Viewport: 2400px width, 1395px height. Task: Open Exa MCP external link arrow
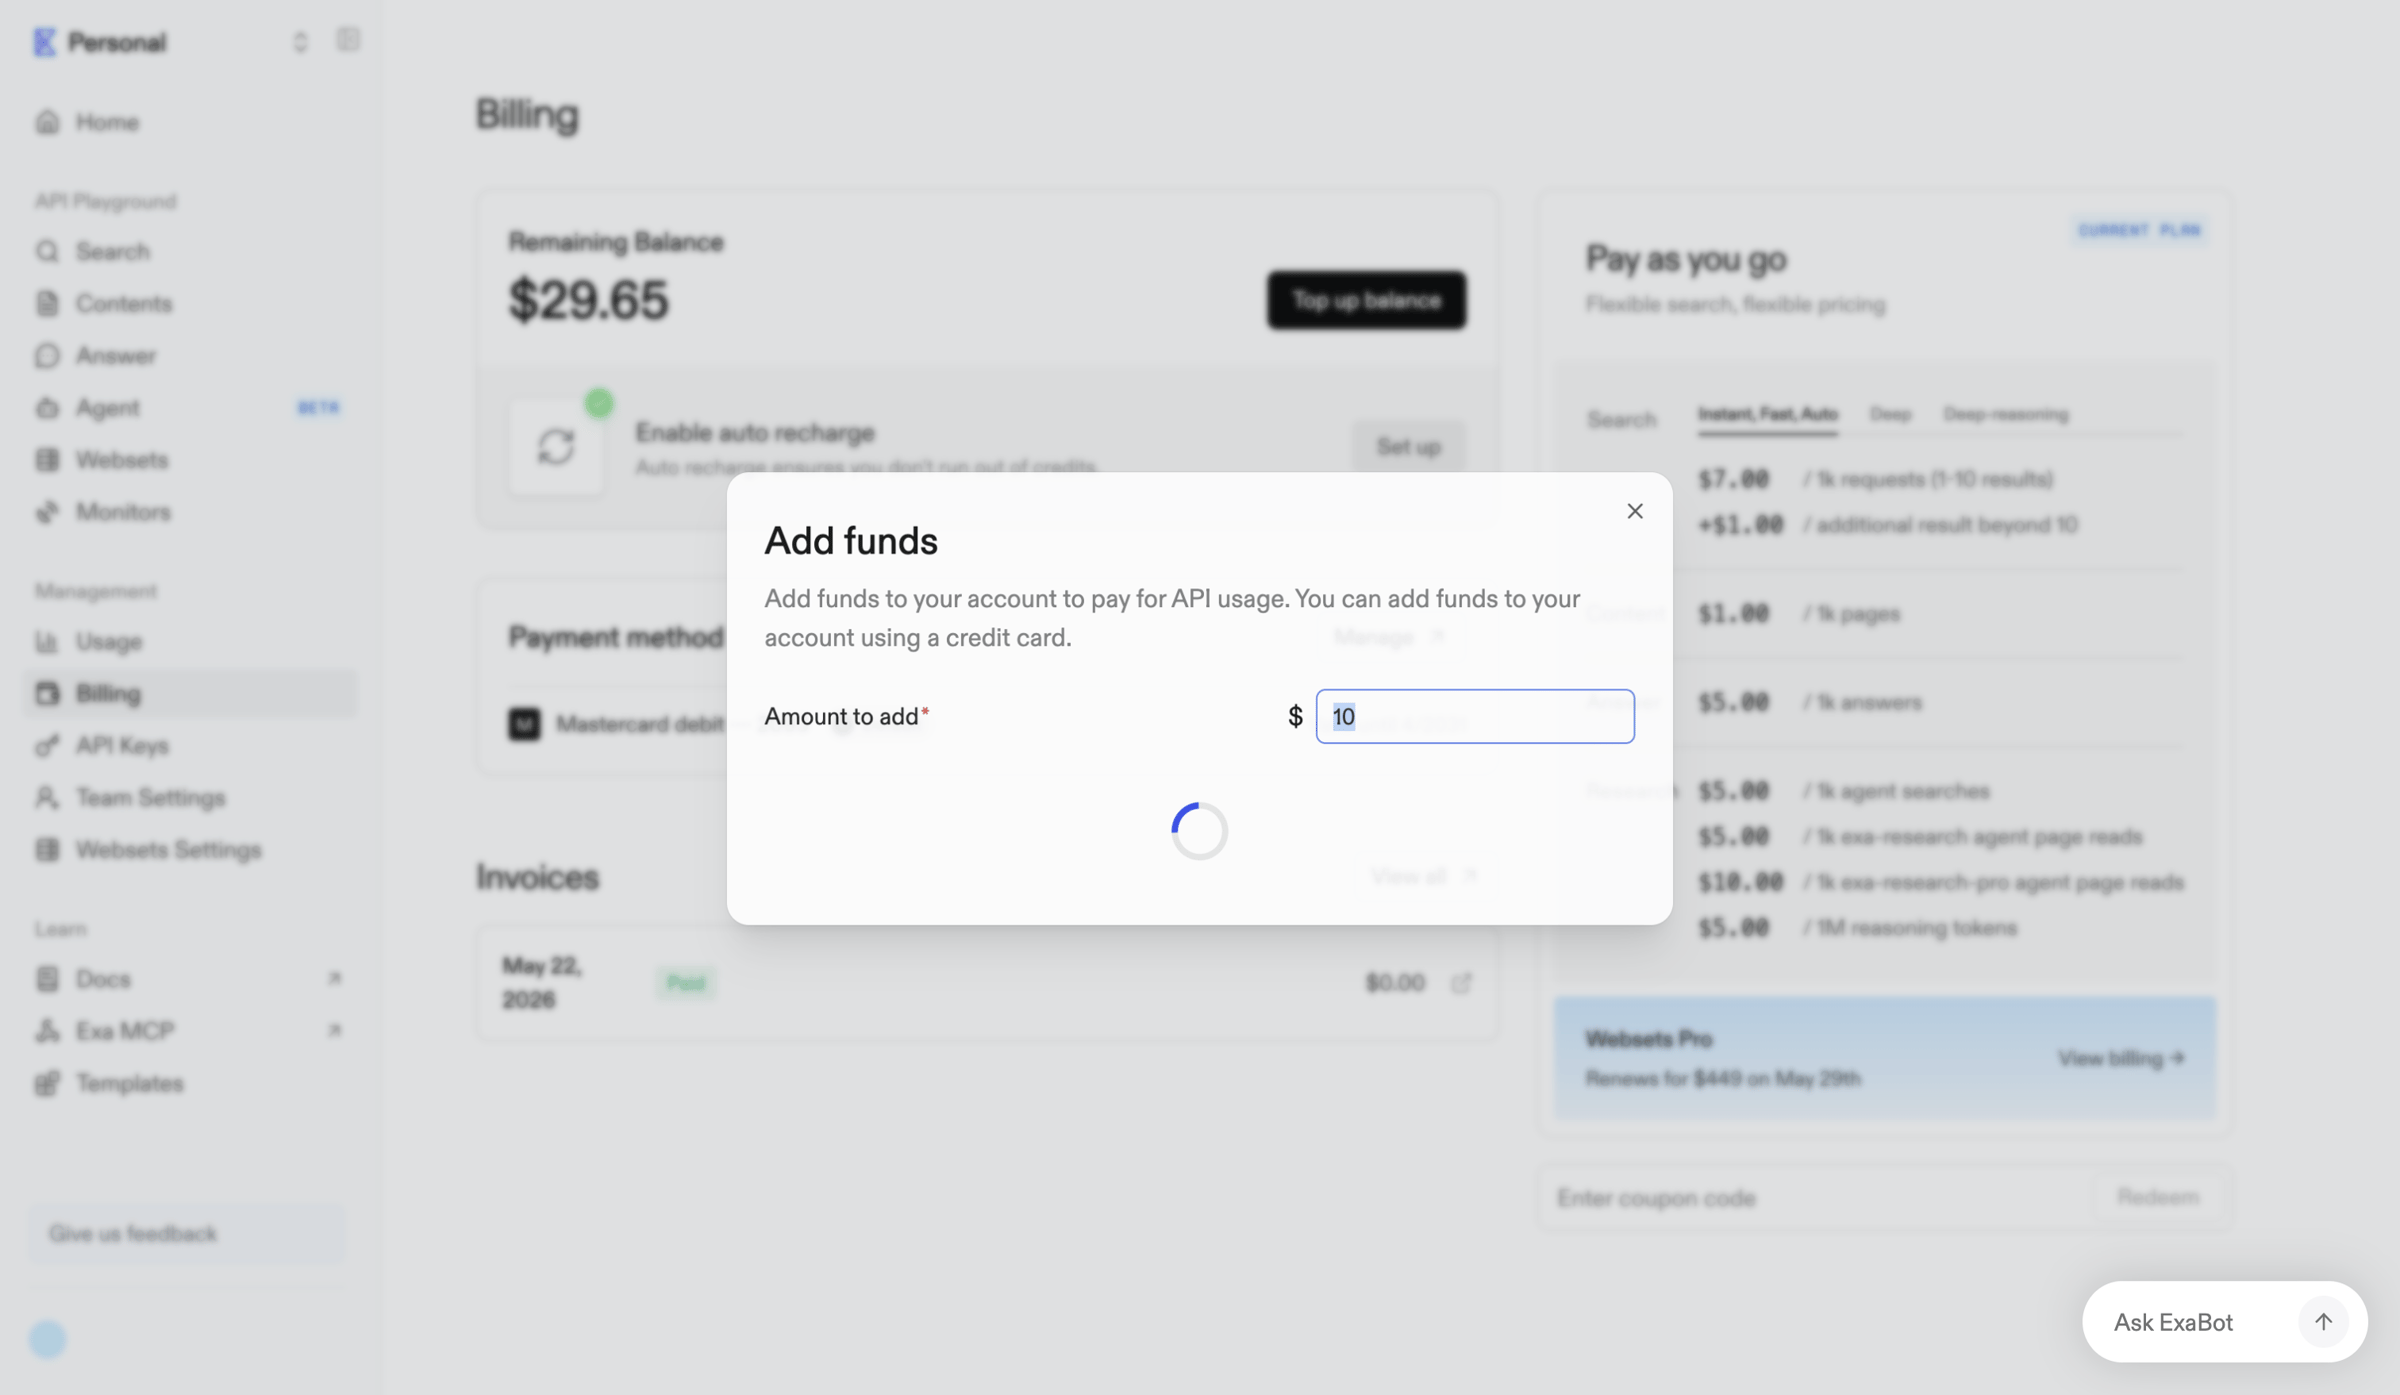pos(335,1030)
